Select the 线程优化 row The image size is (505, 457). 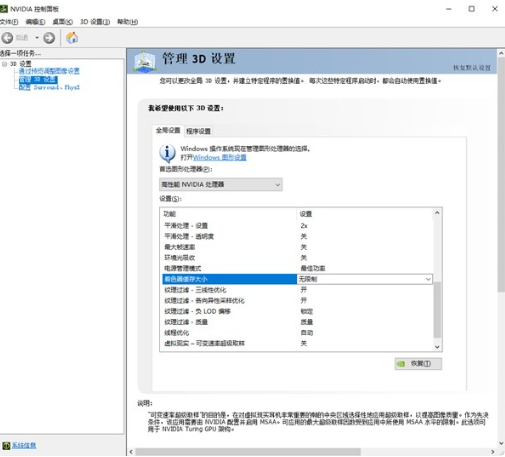tap(298, 333)
